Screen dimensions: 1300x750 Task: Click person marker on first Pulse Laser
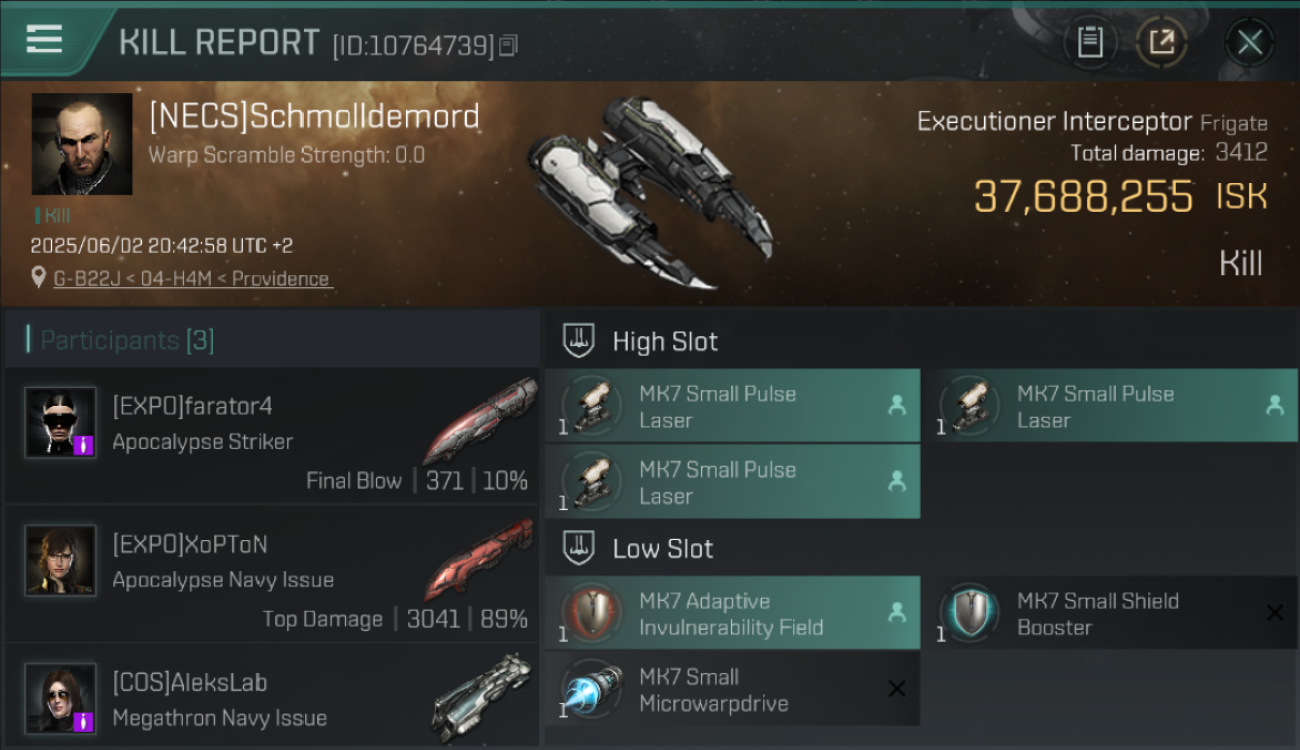897,405
